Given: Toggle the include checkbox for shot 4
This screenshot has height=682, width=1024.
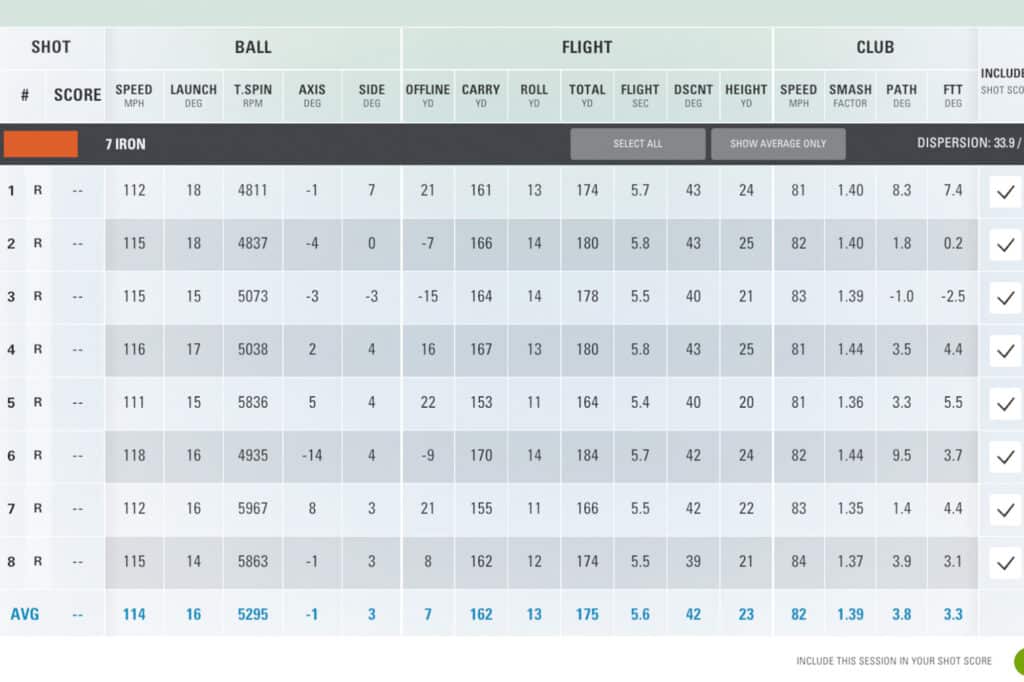Looking at the screenshot, I should pos(1005,350).
